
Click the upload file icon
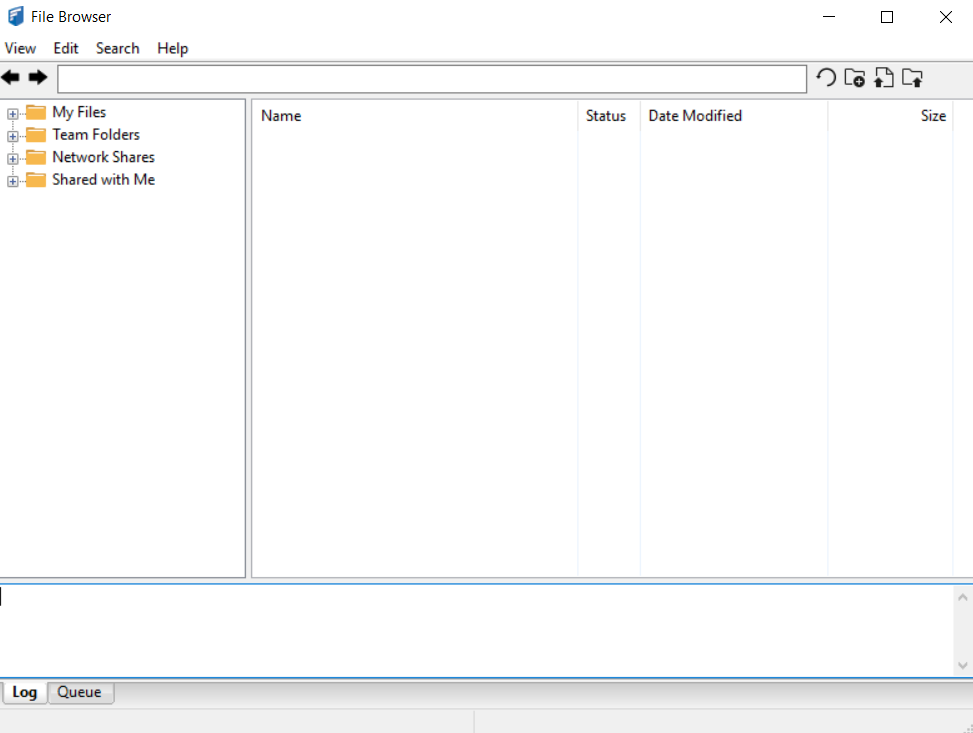click(x=883, y=78)
